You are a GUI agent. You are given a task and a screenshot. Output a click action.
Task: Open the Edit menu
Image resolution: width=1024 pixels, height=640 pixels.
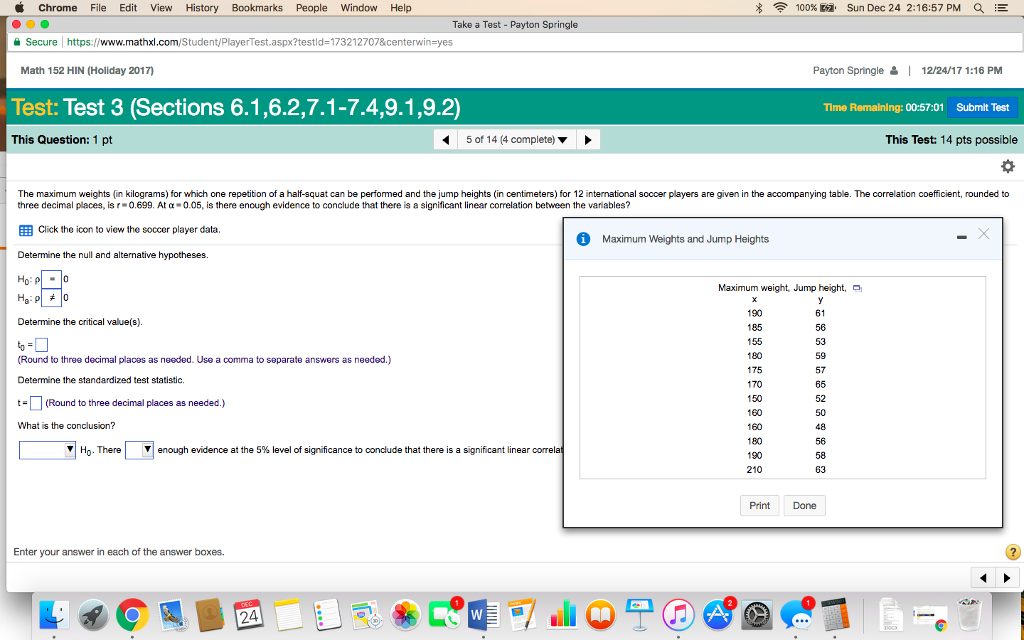click(128, 8)
